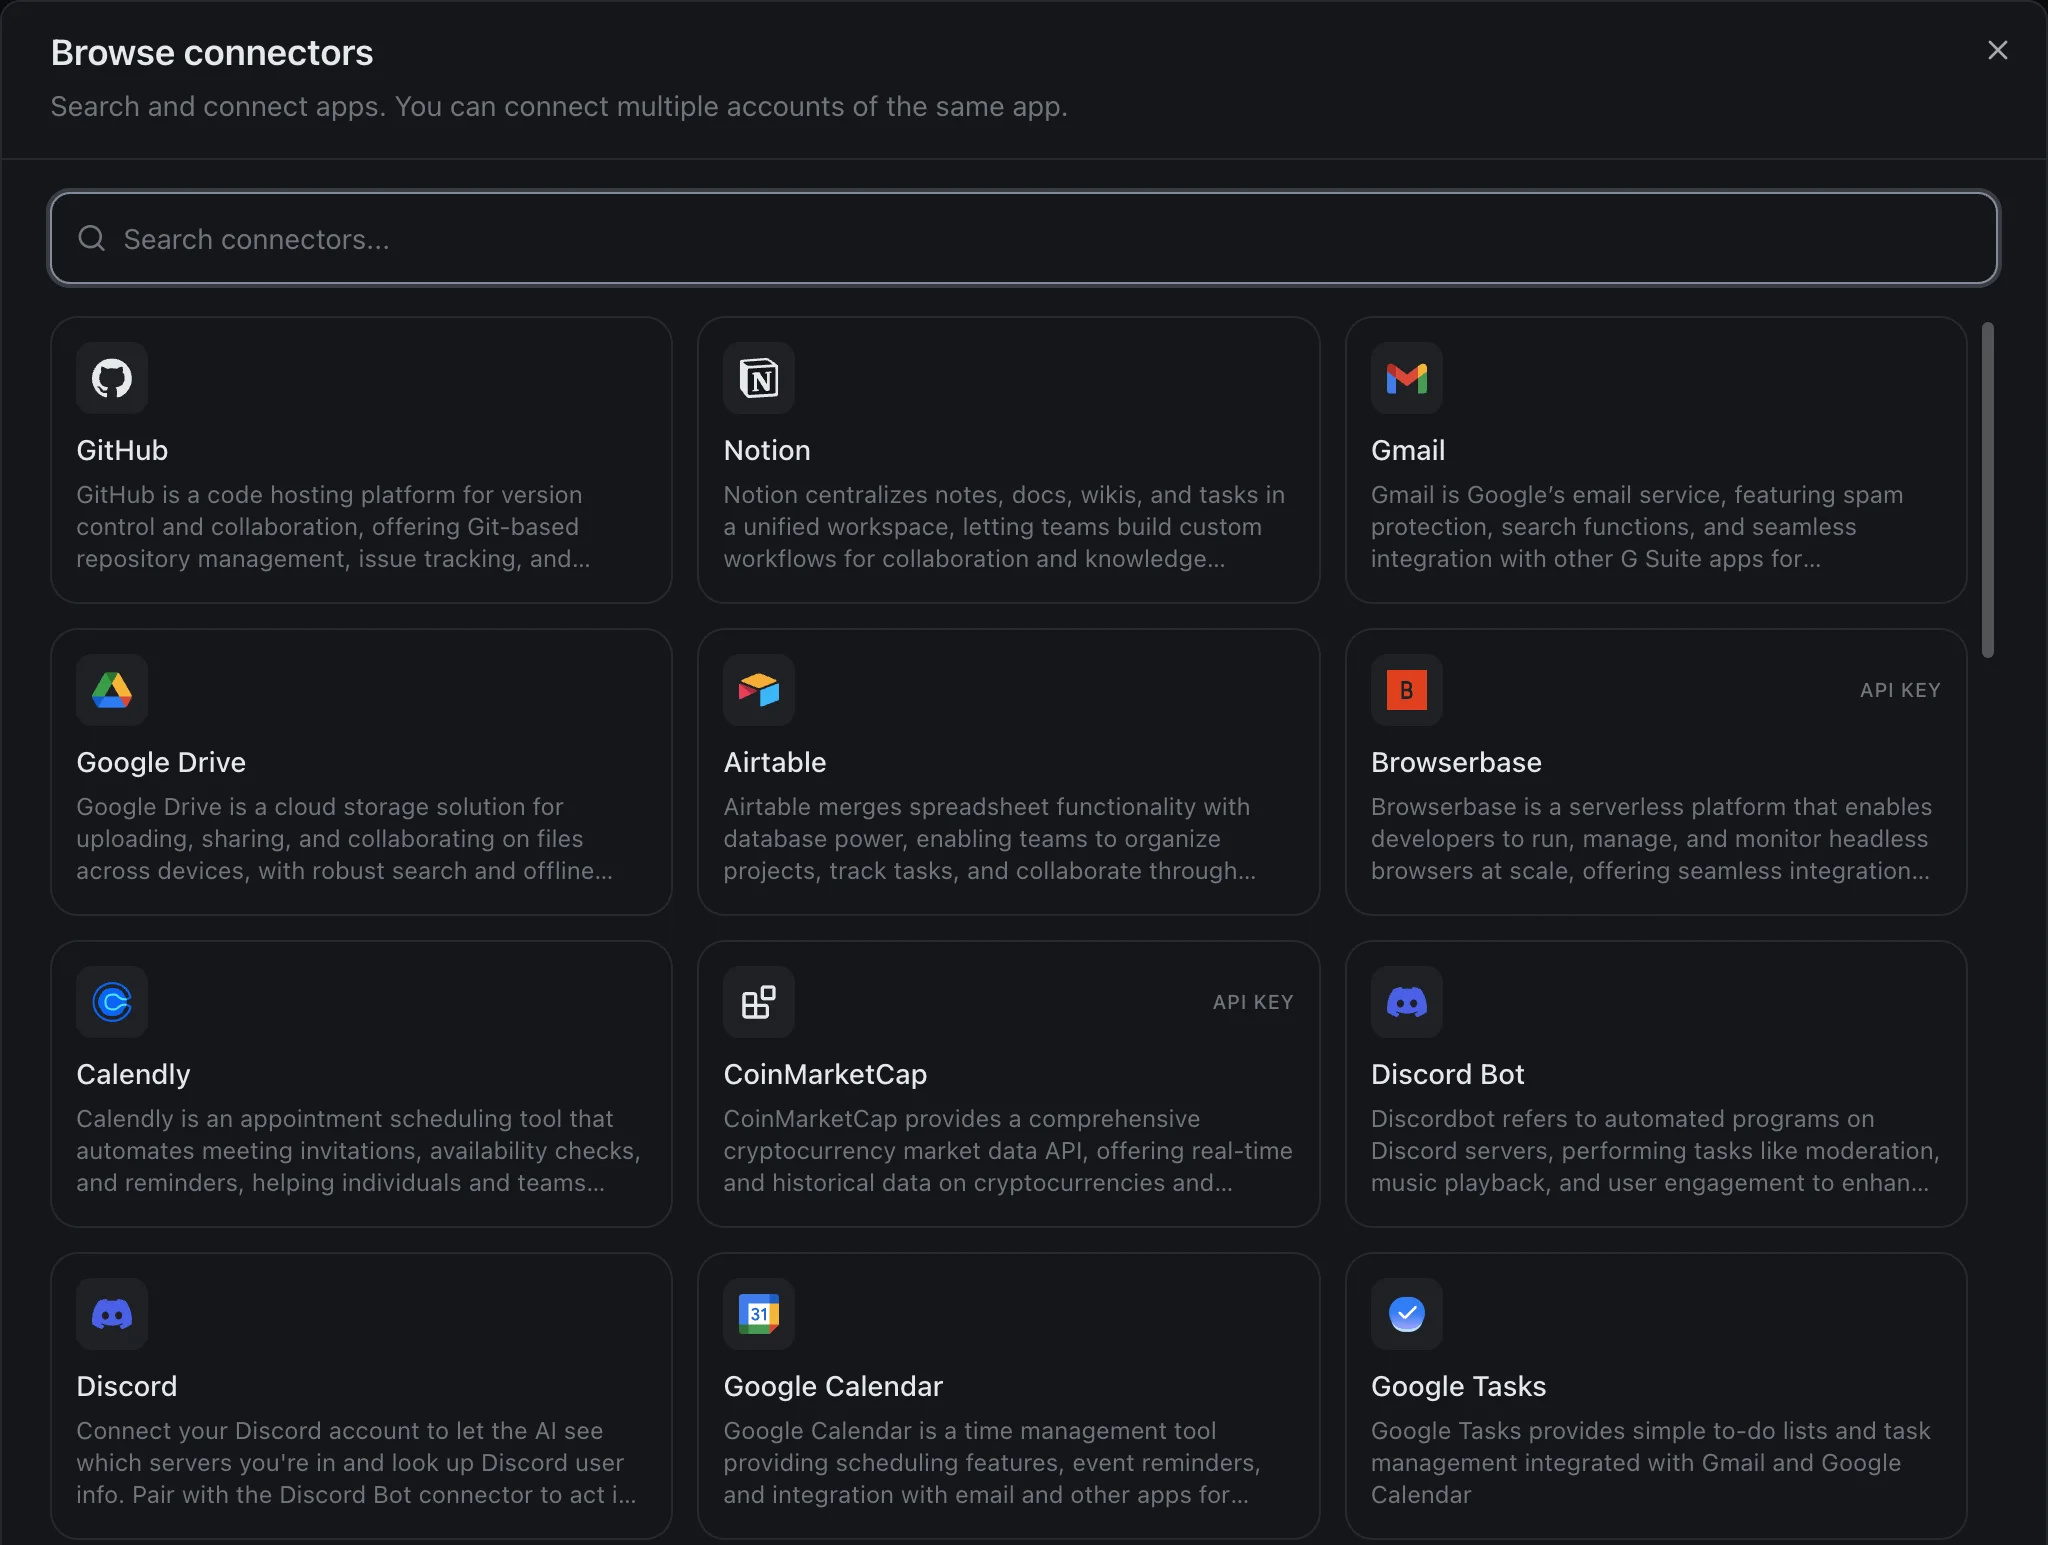Image resolution: width=2048 pixels, height=1545 pixels.
Task: Click the API KEY badge on CoinMarketCap
Action: [x=1253, y=1002]
